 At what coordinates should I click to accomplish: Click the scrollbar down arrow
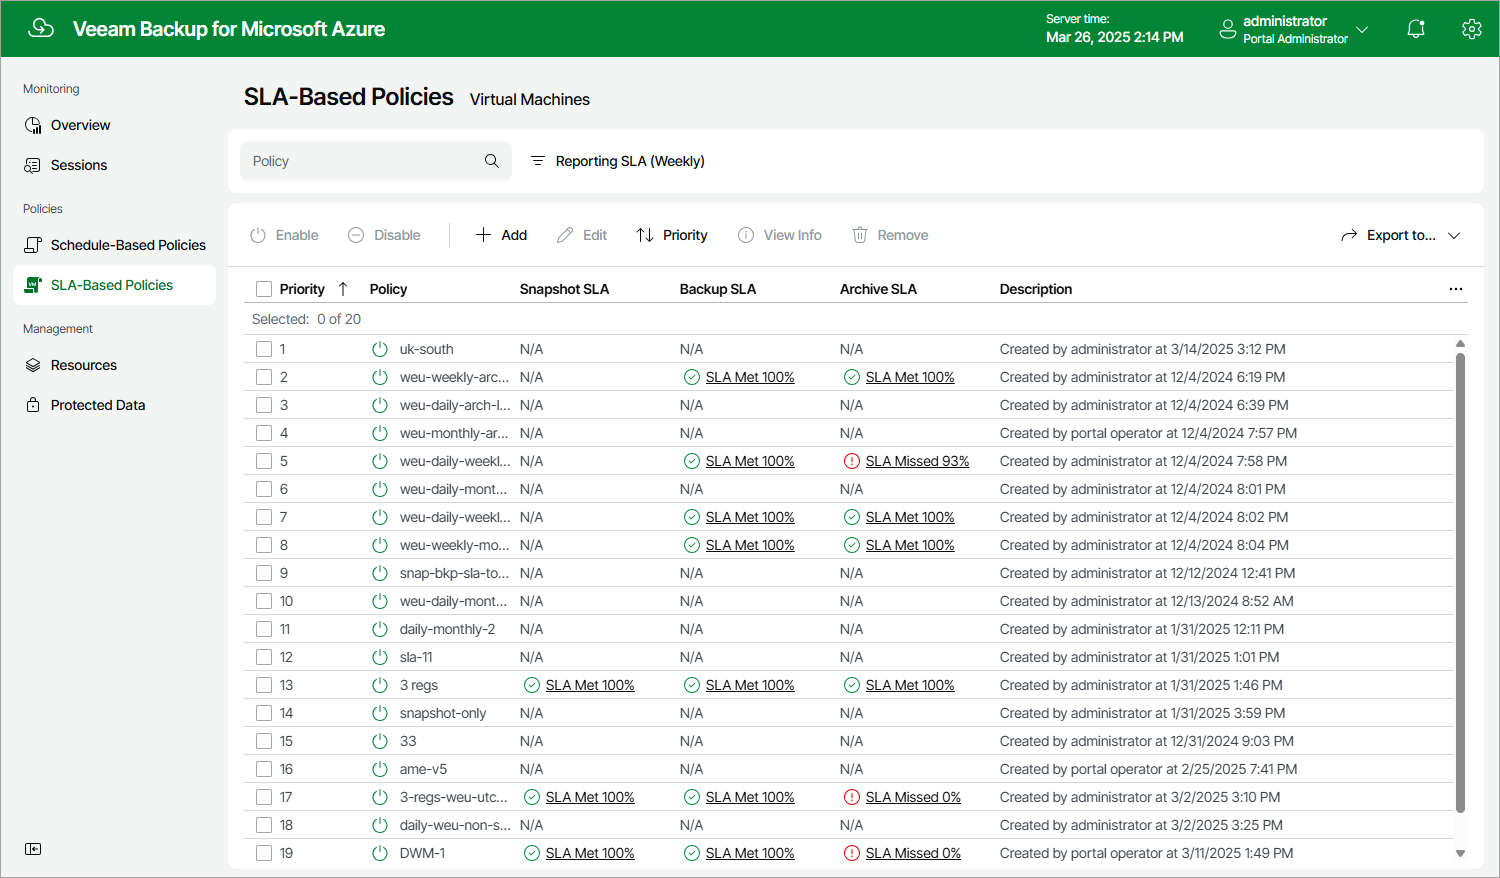click(1460, 854)
